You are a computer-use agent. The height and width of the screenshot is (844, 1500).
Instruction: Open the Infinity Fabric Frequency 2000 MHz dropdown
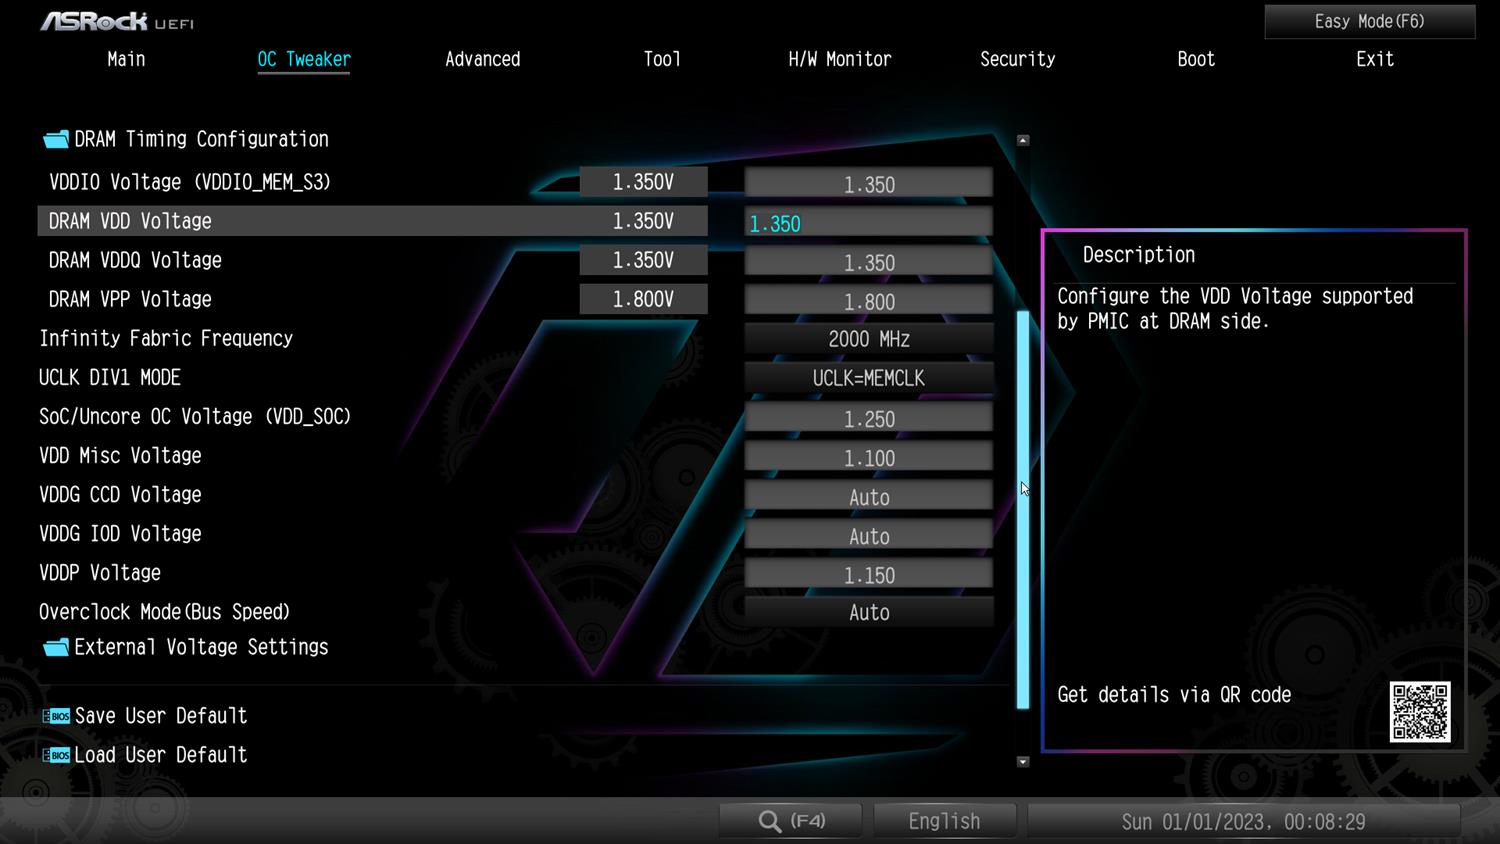tap(868, 339)
